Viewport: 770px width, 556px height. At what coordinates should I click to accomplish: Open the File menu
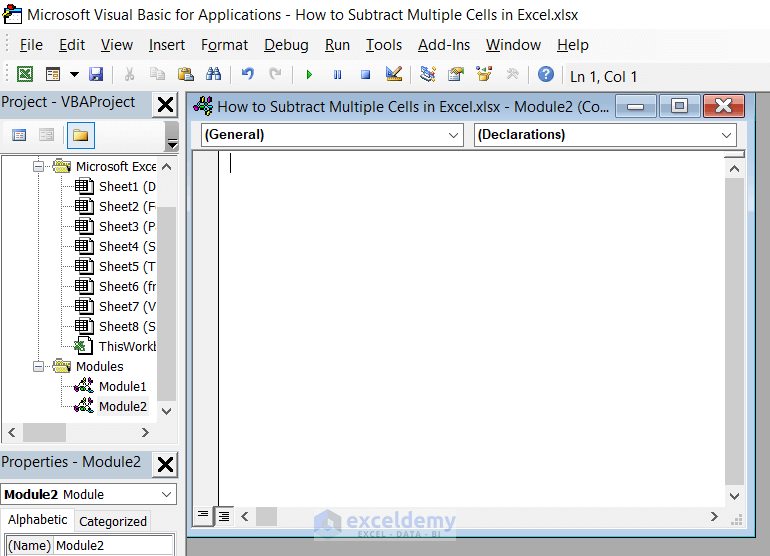[x=31, y=45]
